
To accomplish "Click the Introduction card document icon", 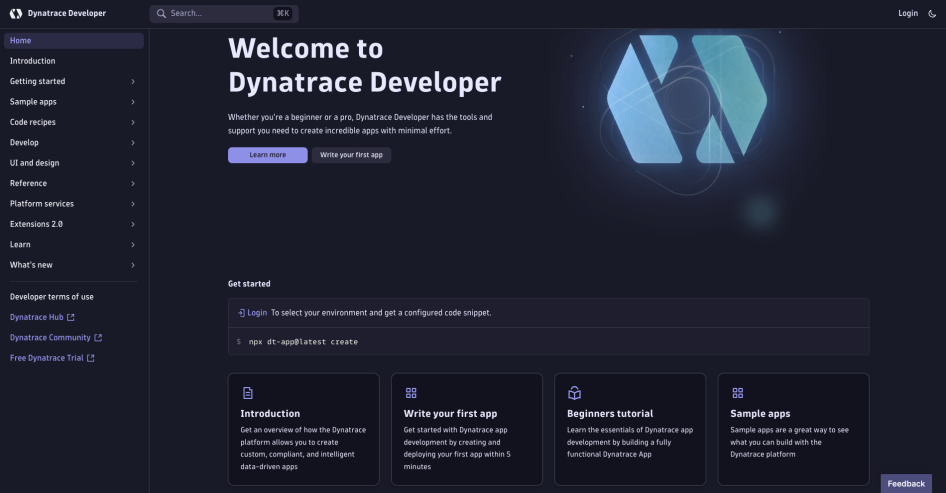I will 247,393.
